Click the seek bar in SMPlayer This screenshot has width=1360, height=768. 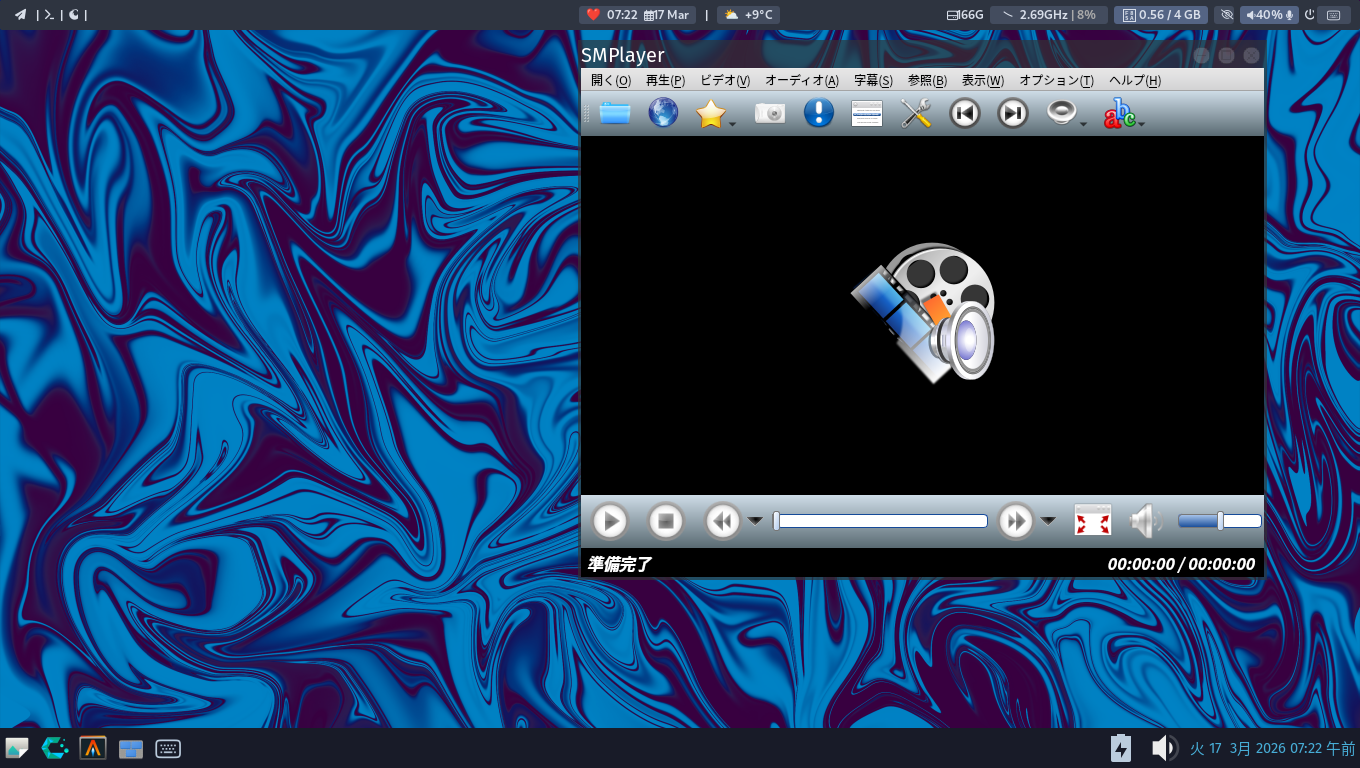880,521
